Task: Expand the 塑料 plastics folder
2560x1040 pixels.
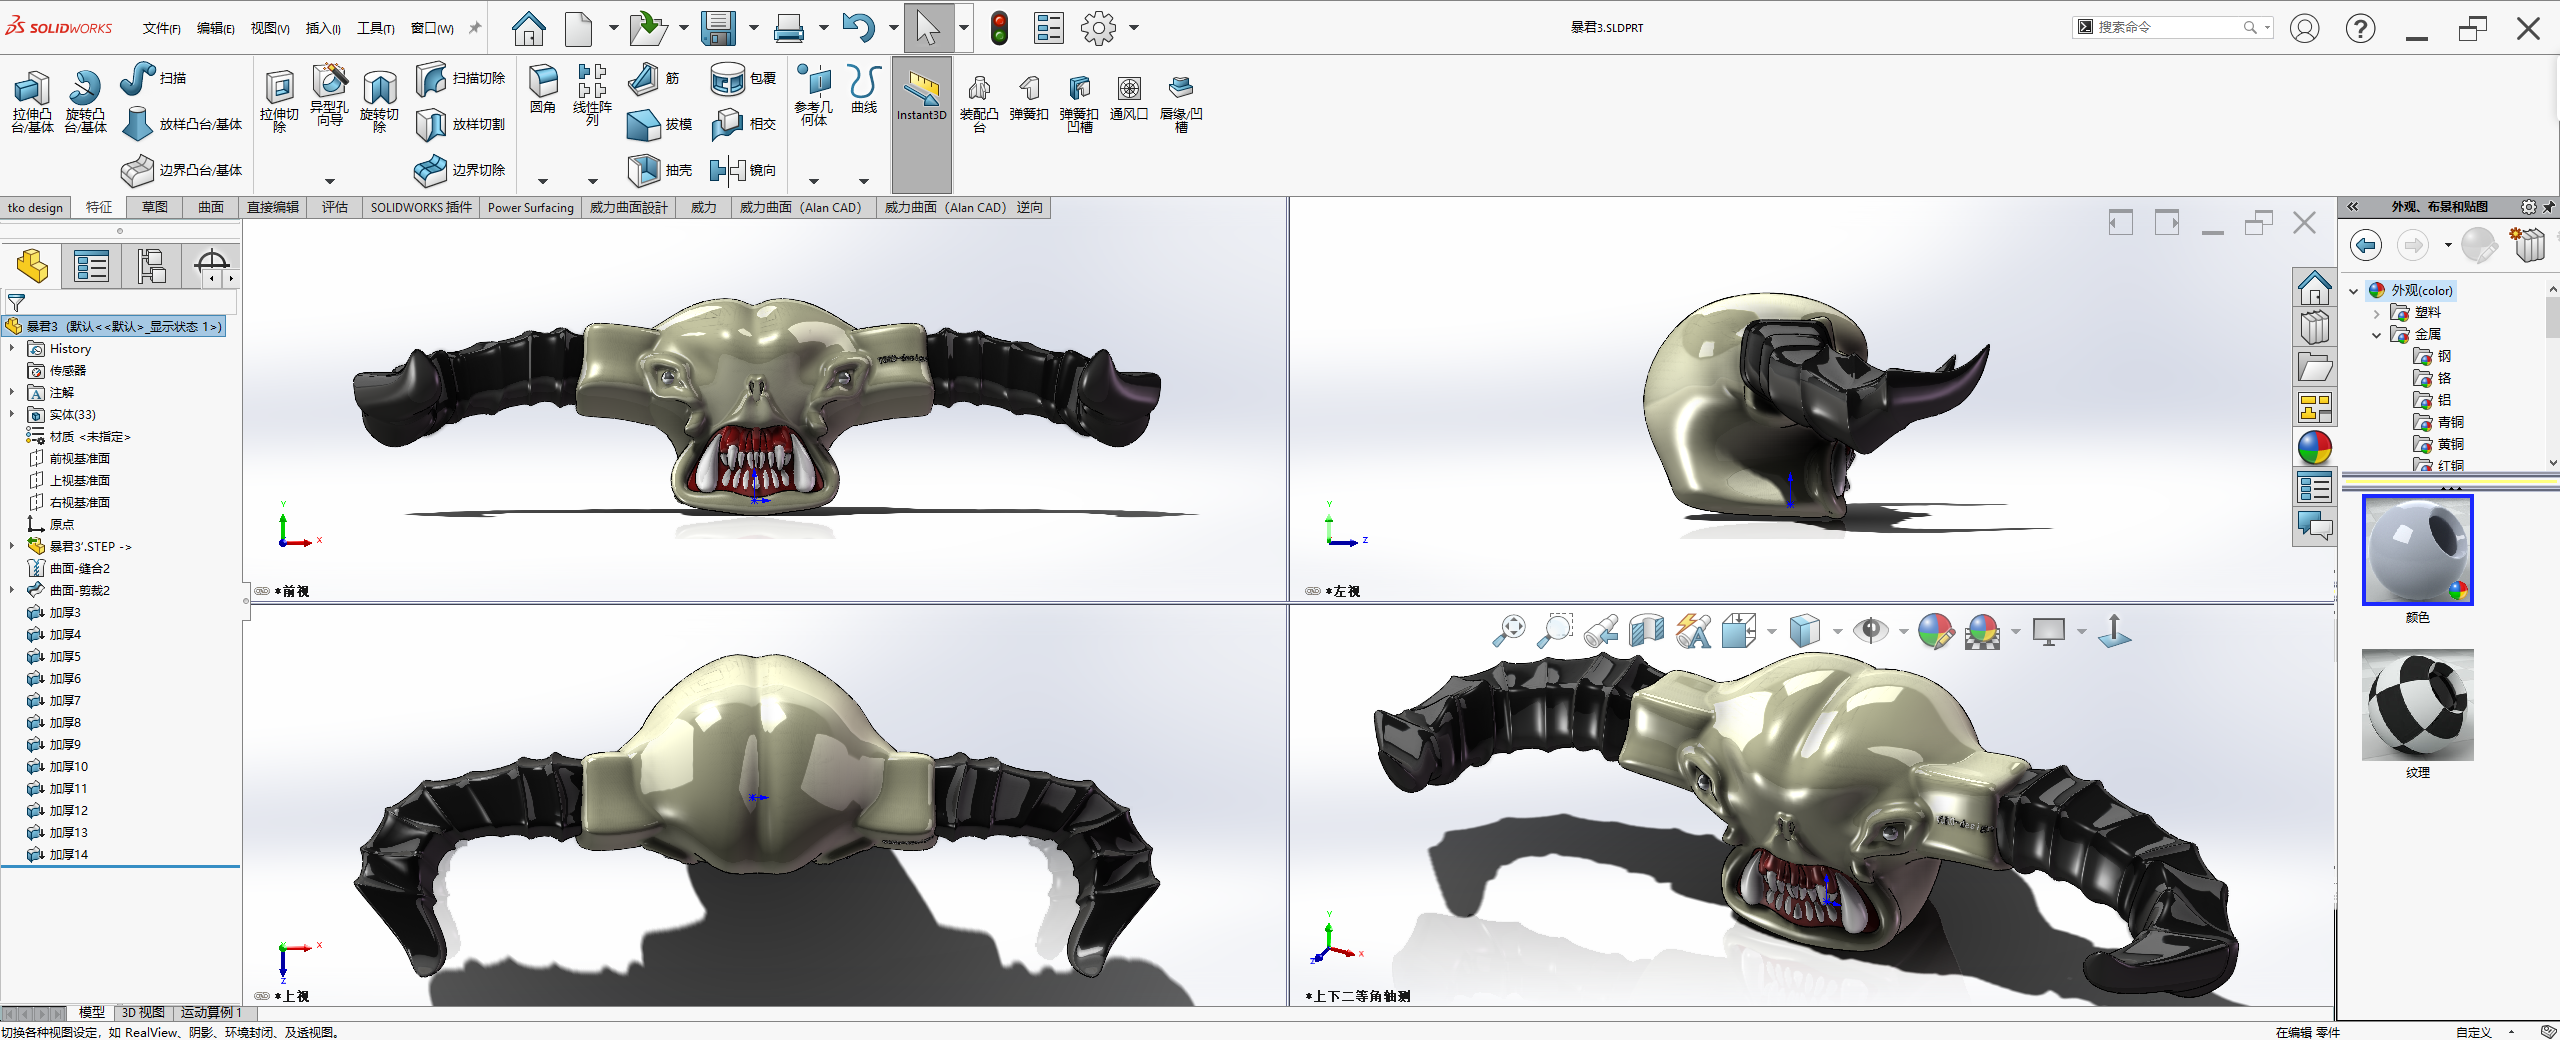Action: click(2377, 313)
